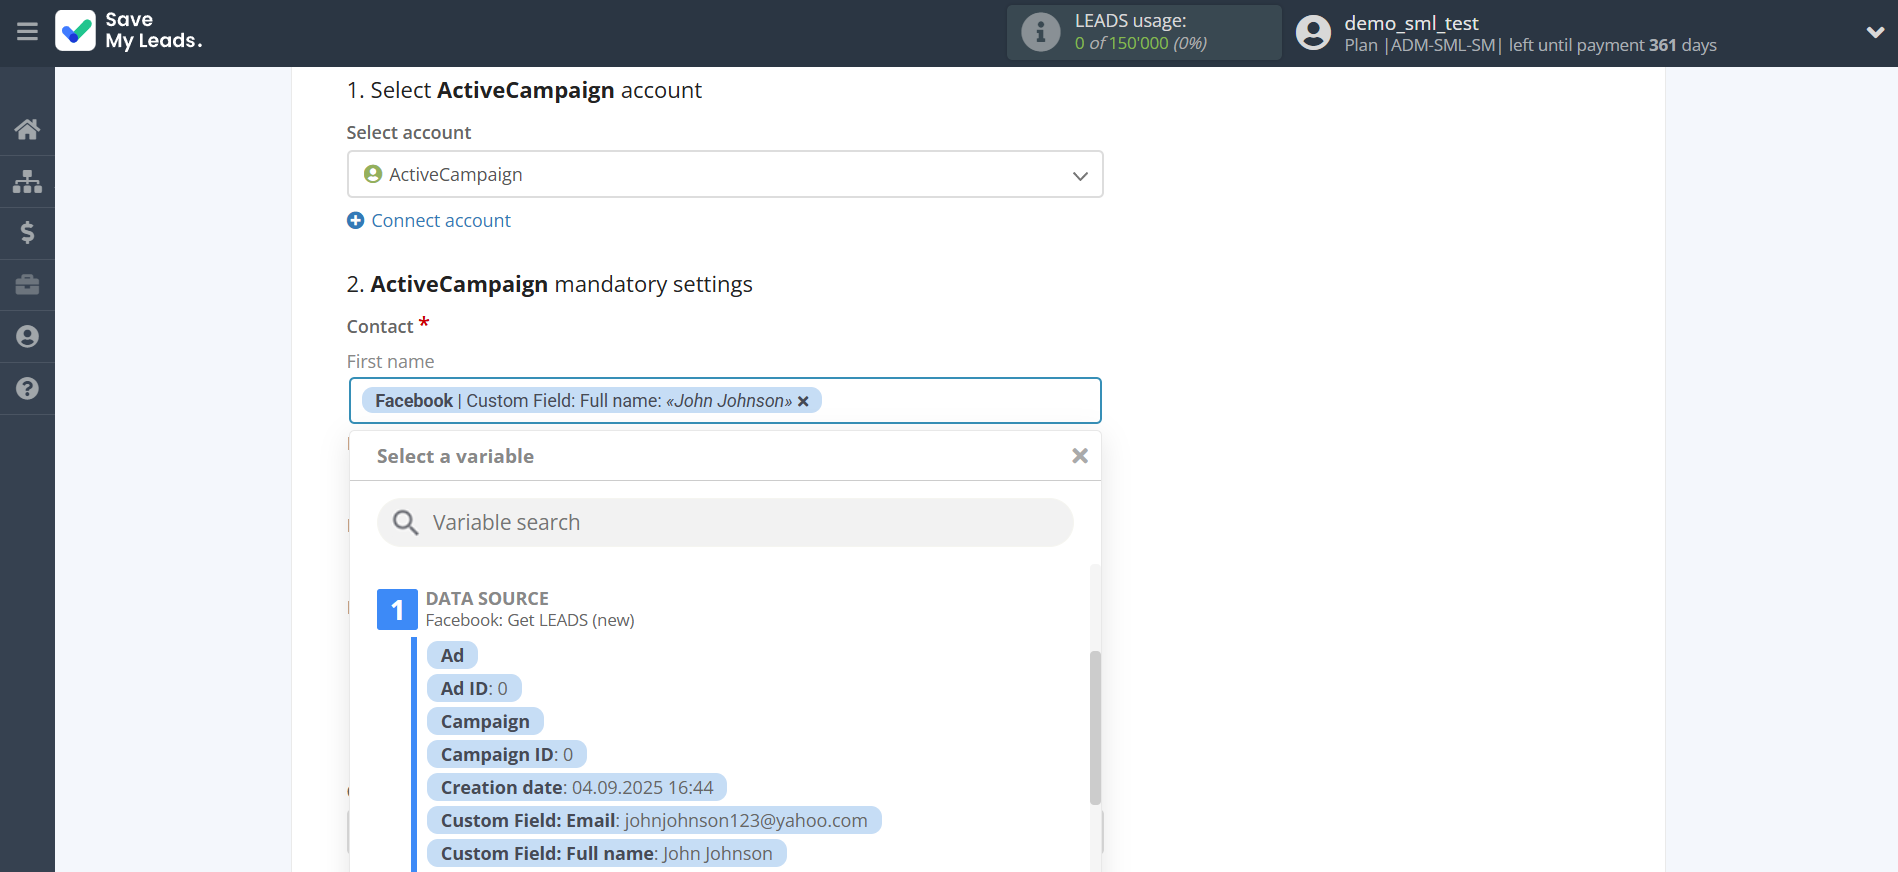
Task: Remove the Facebook Full name tag
Action: [803, 401]
